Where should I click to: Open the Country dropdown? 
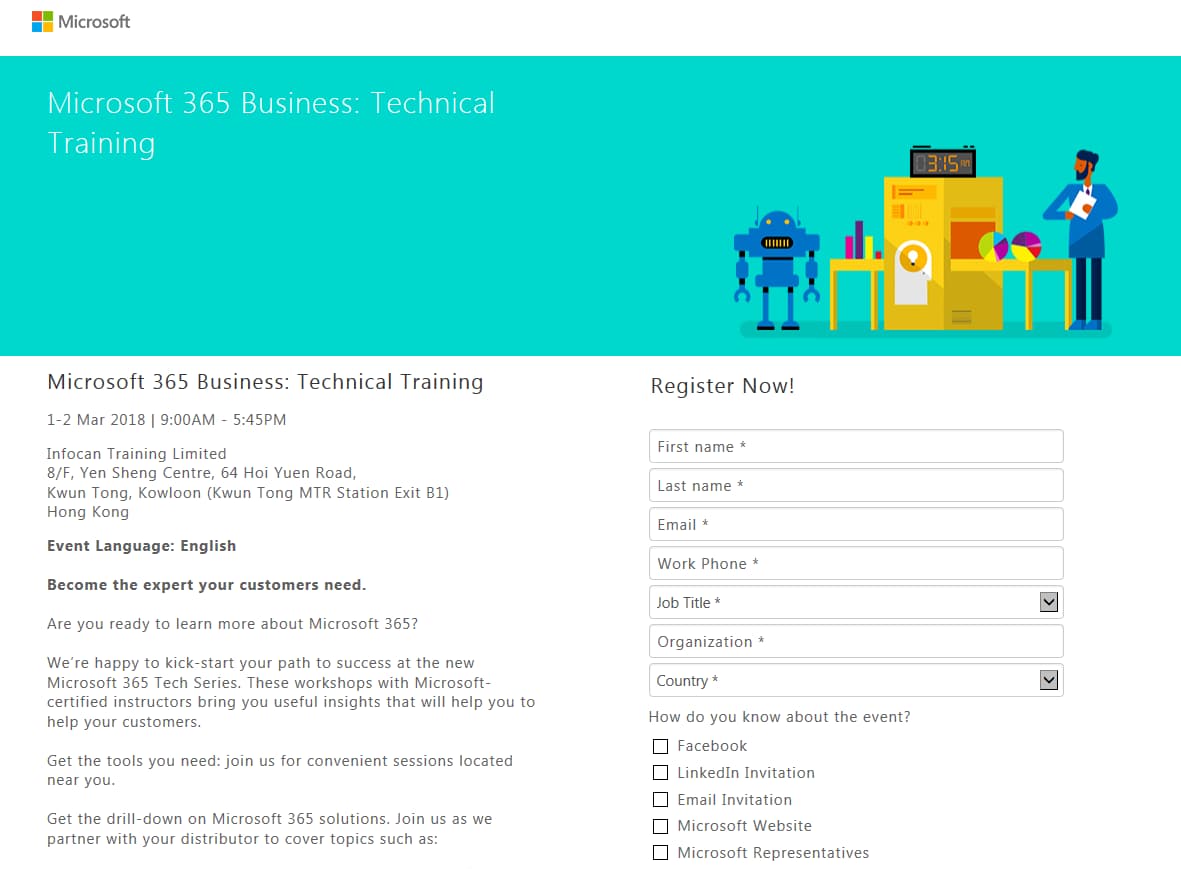click(856, 681)
